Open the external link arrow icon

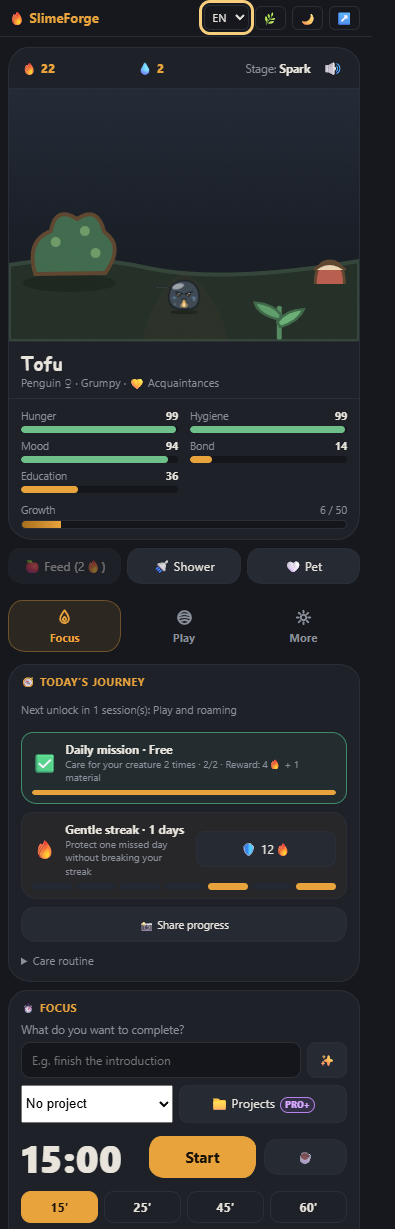[x=344, y=18]
